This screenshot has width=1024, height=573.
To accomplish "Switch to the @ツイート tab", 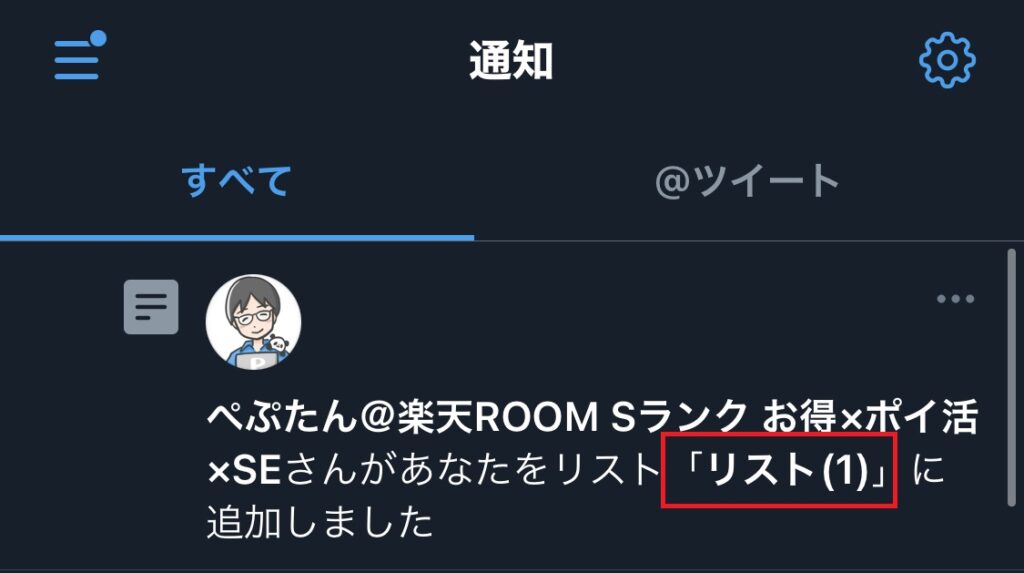I will tap(746, 181).
